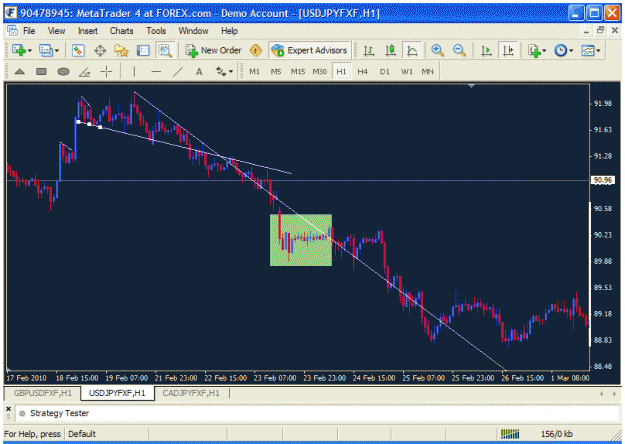This screenshot has width=625, height=444.
Task: Toggle Expert Advisors on or off
Action: coord(310,51)
